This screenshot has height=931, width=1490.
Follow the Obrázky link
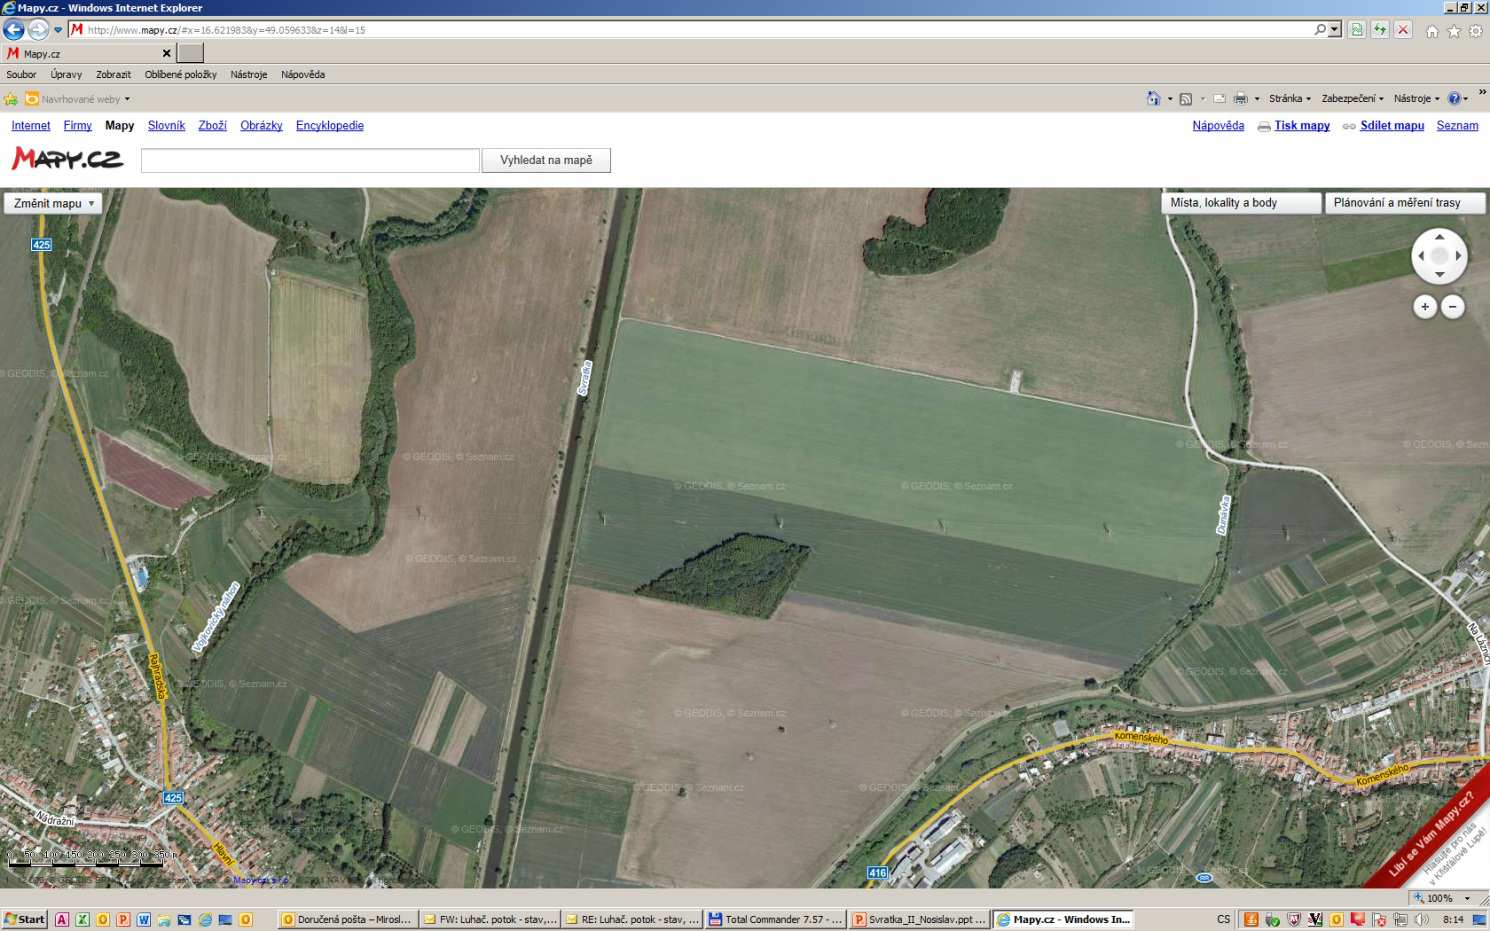261,126
